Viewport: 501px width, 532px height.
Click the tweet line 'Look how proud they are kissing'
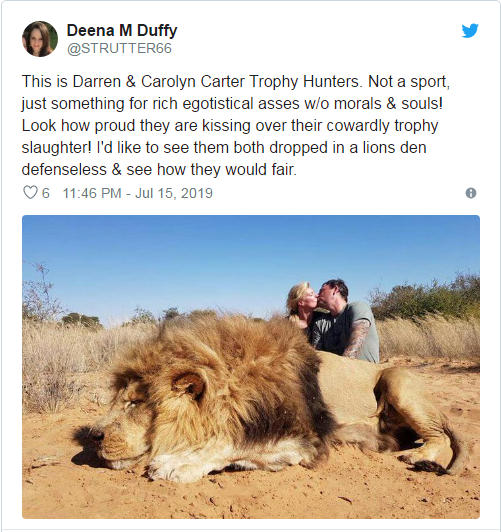230,126
